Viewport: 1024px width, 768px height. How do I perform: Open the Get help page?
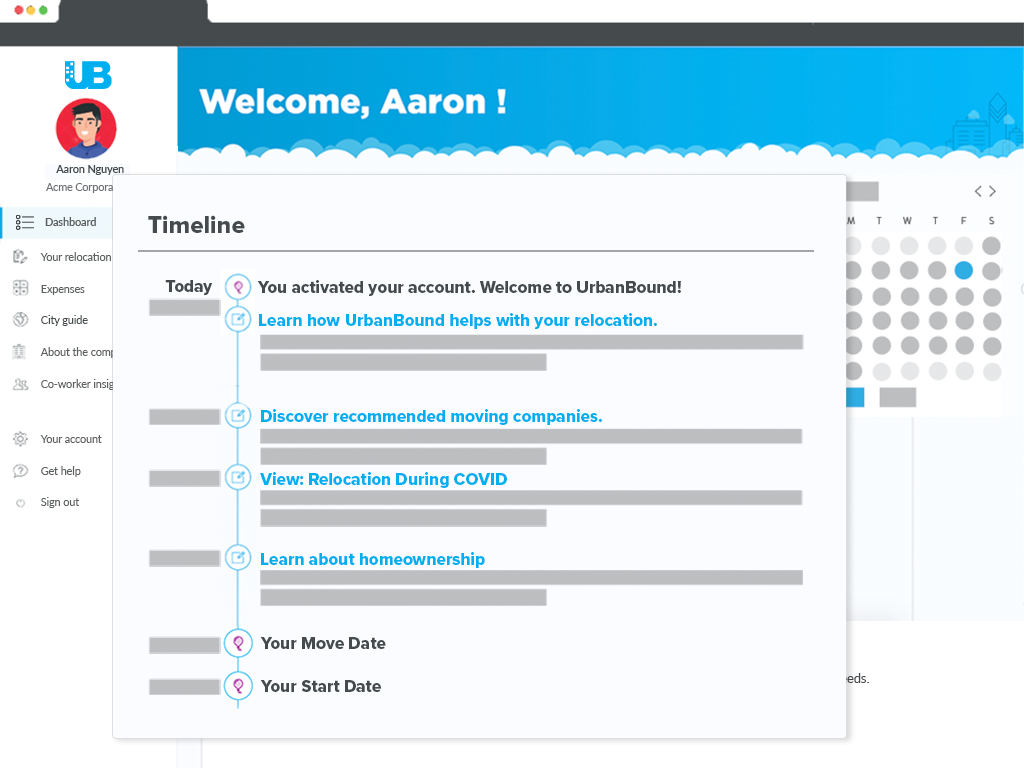click(x=61, y=471)
